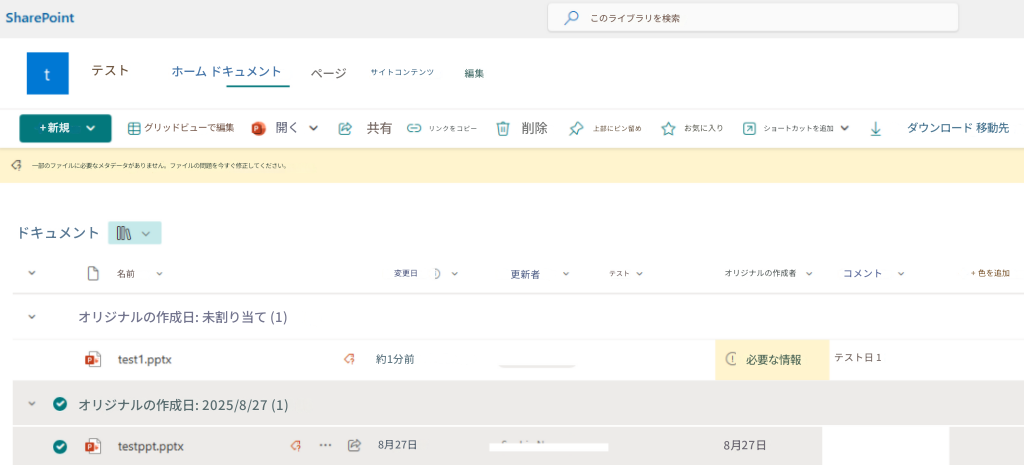The image size is (1024, 465).
Task: Select リンクをコピー command
Action: [453, 129]
